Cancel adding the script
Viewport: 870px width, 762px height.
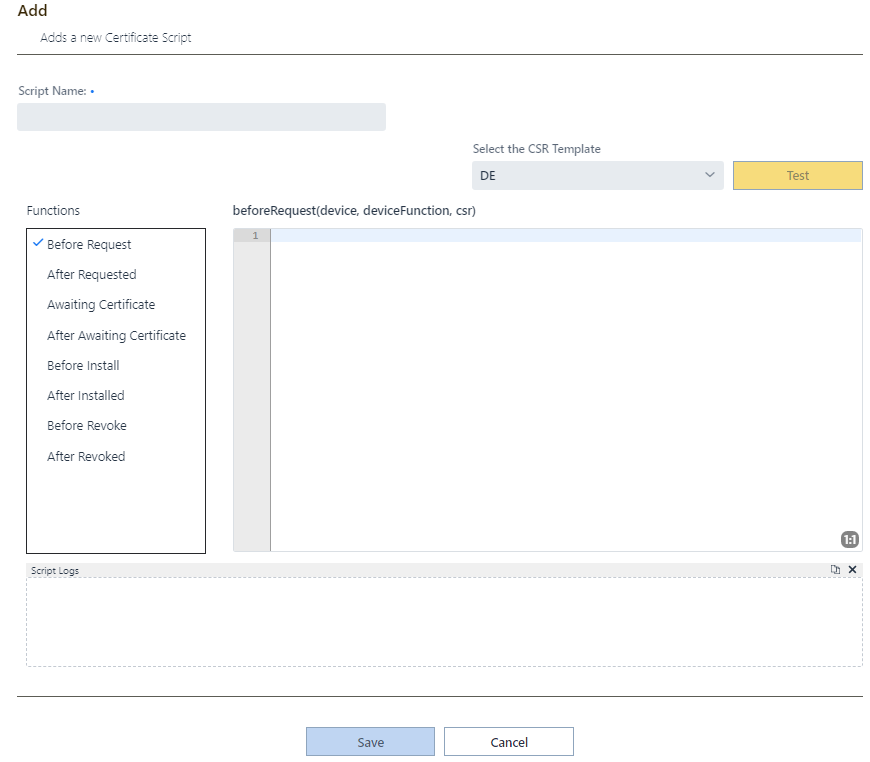pyautogui.click(x=509, y=742)
